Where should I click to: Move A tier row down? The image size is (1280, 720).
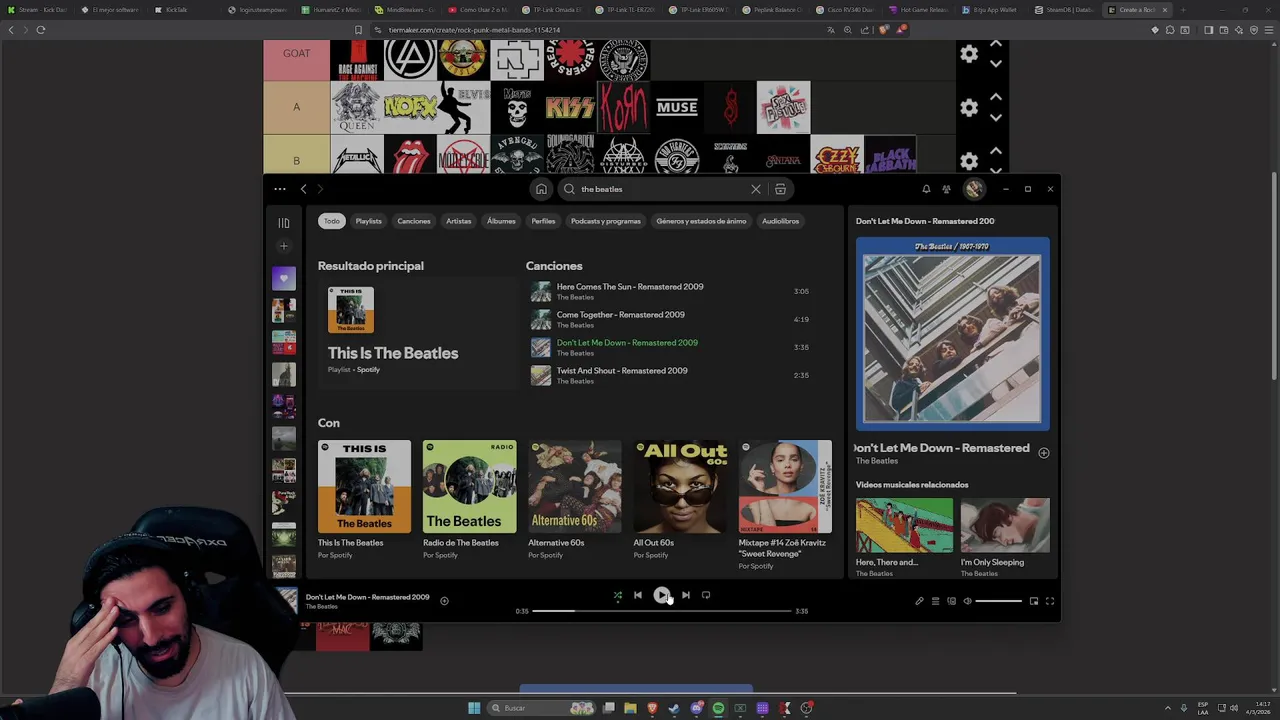click(996, 117)
